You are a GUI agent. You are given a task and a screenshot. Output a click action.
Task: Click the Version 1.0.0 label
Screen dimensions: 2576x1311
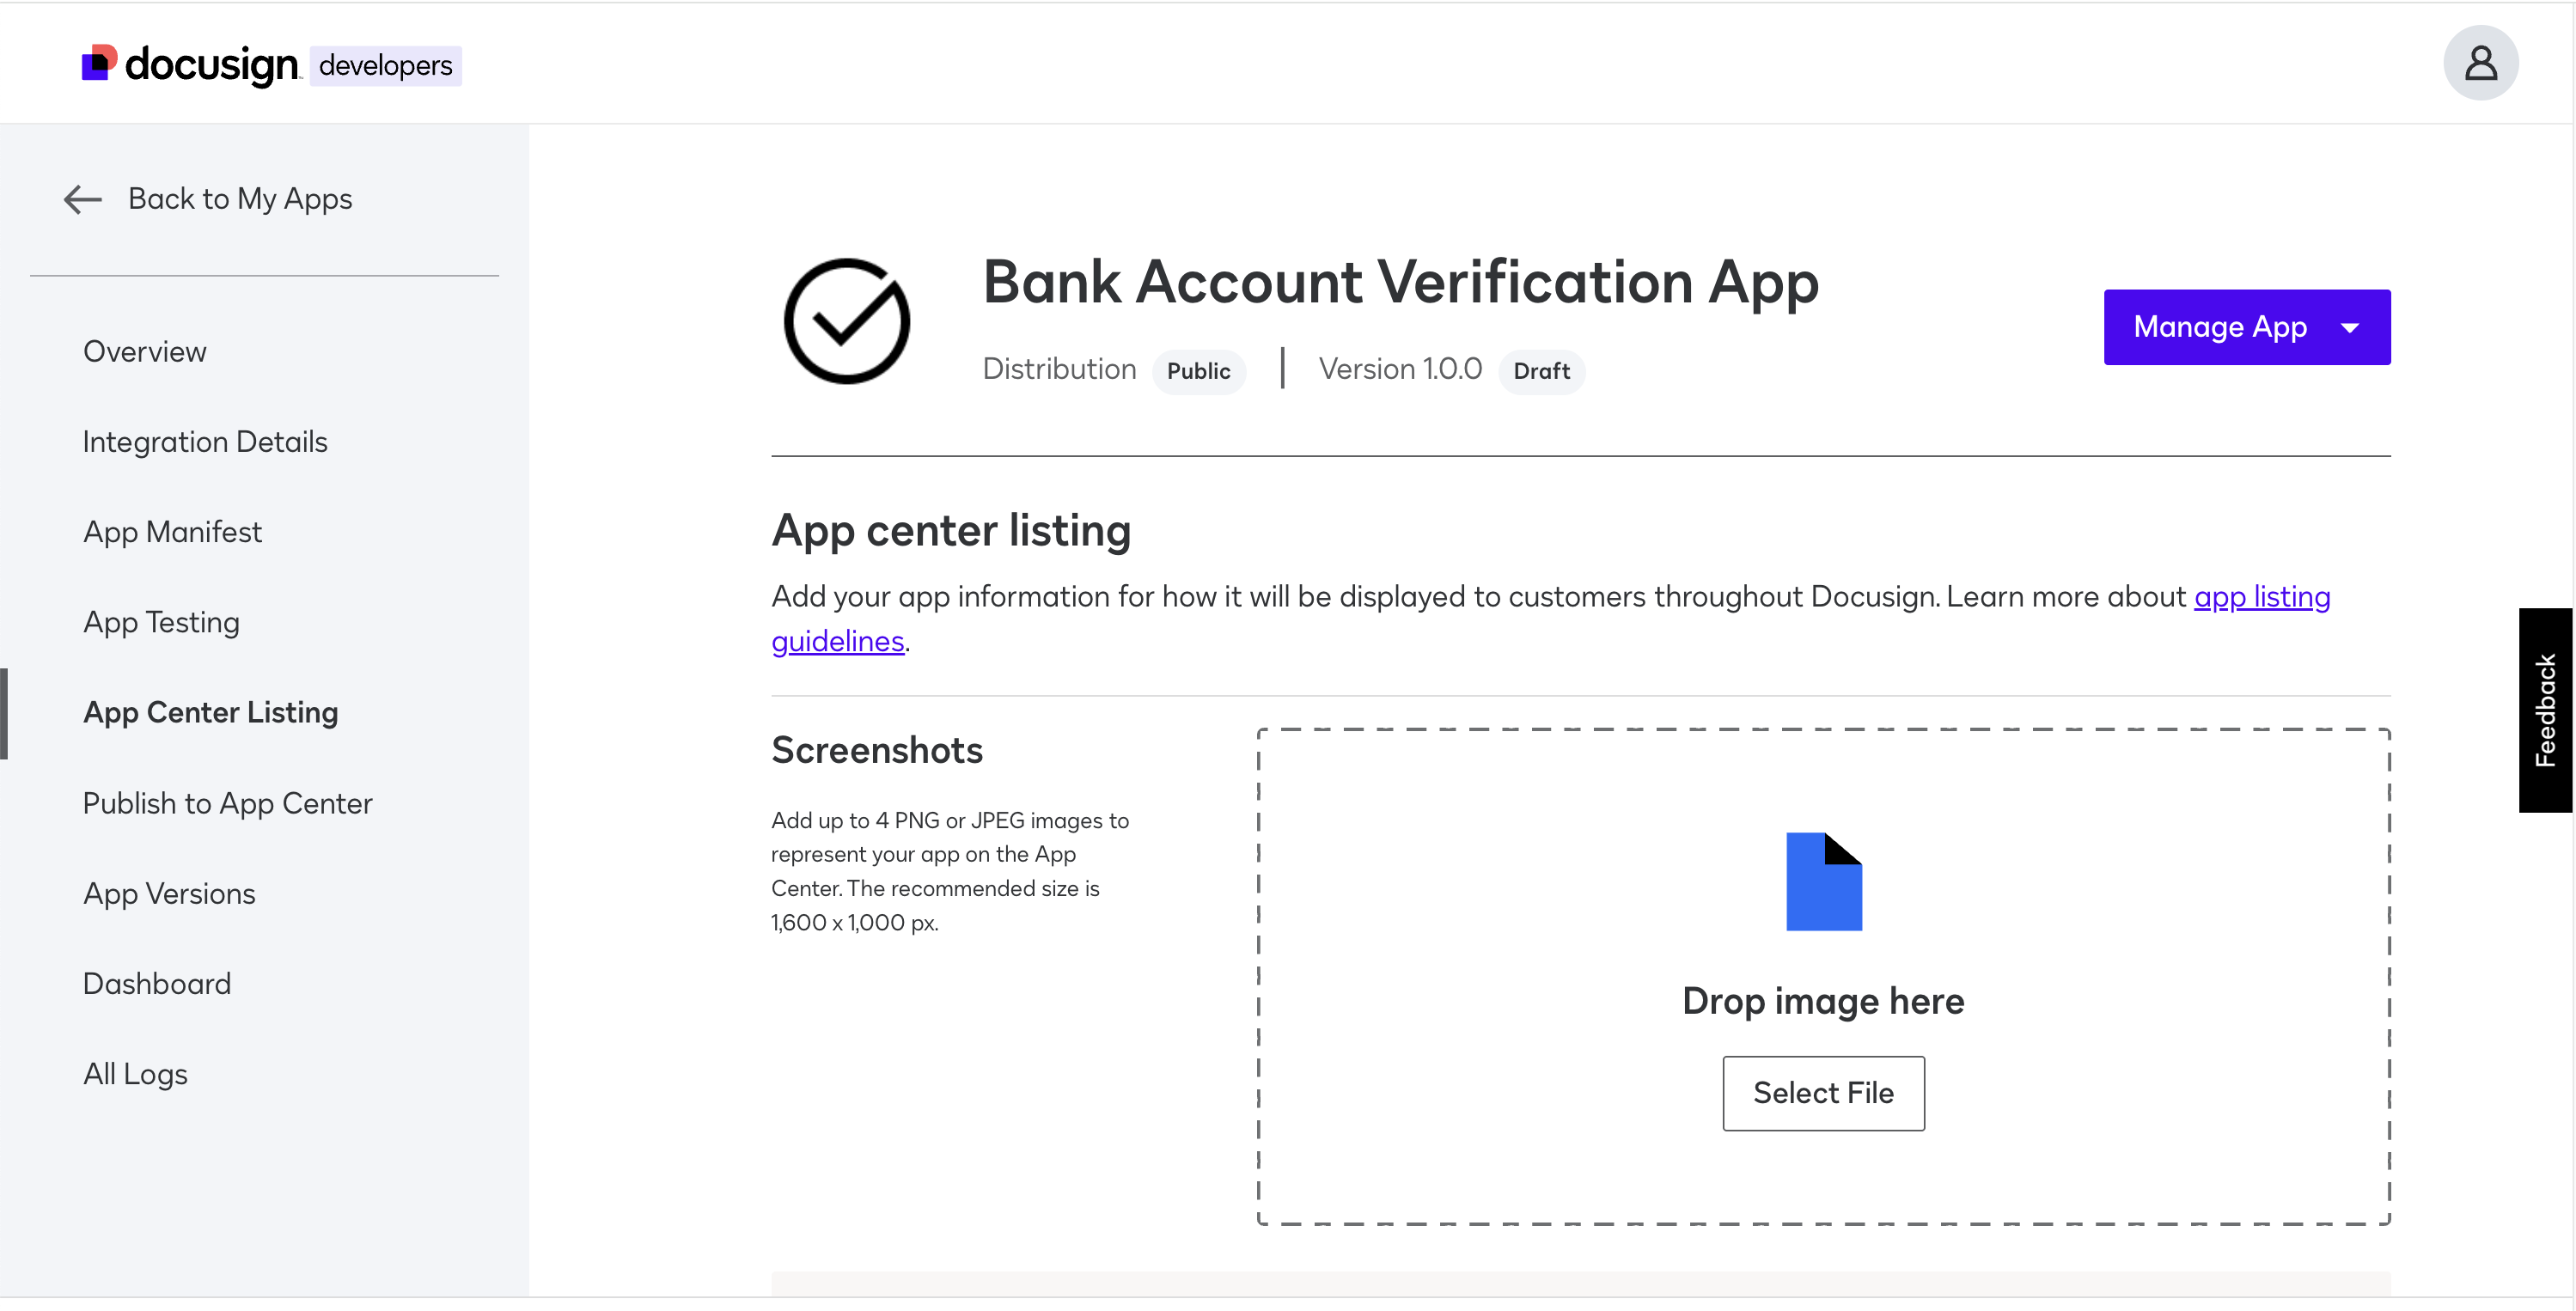pyautogui.click(x=1400, y=369)
